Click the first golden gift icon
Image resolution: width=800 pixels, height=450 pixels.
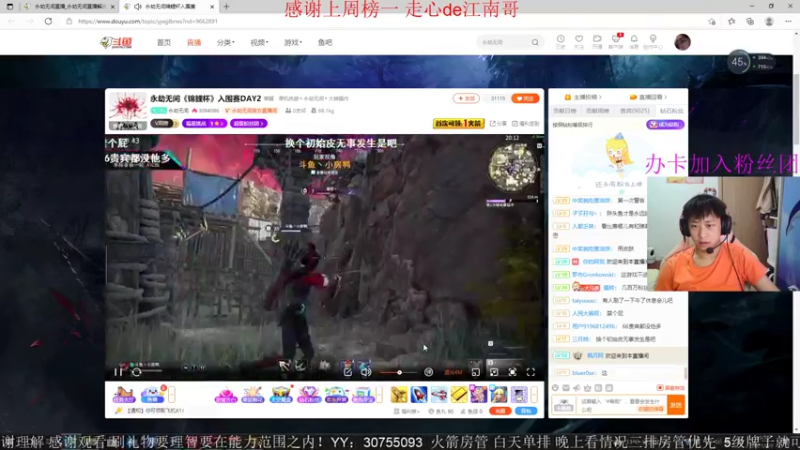click(399, 394)
